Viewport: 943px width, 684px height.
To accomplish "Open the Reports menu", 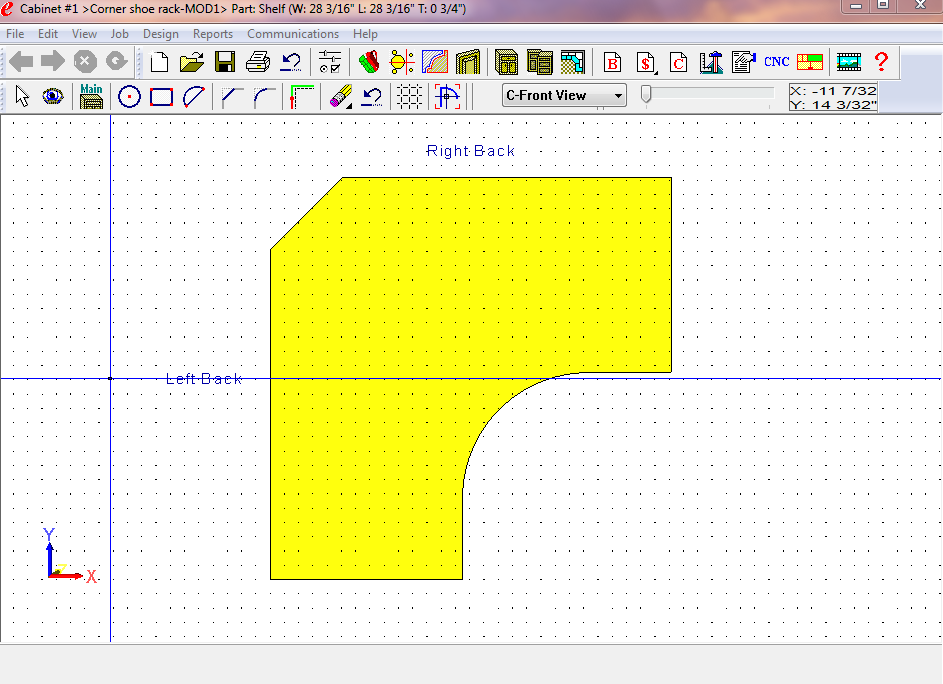I will (x=213, y=34).
